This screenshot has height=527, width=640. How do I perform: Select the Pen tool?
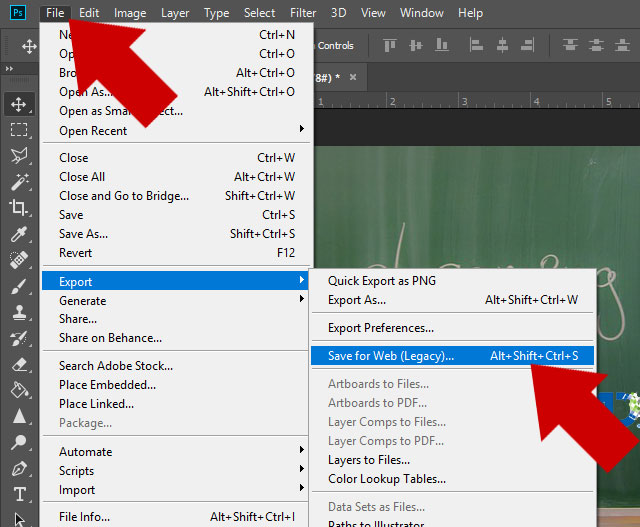[x=19, y=469]
